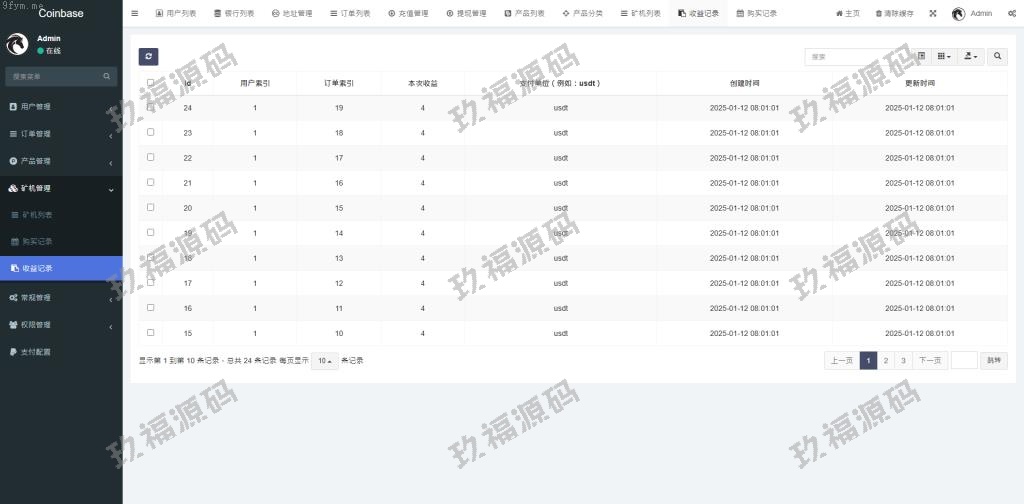Select the checkbox for row id 21
Image resolution: width=1024 pixels, height=504 pixels.
point(151,182)
